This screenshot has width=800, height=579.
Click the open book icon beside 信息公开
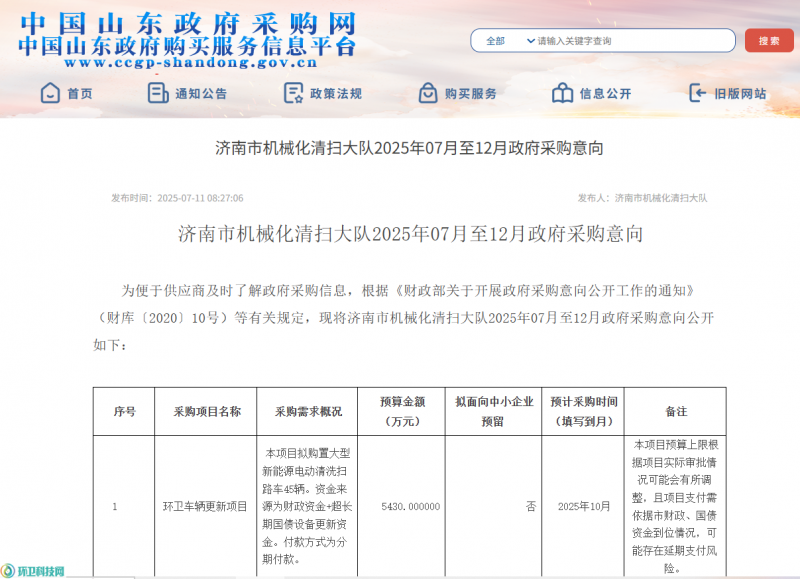coord(562,93)
